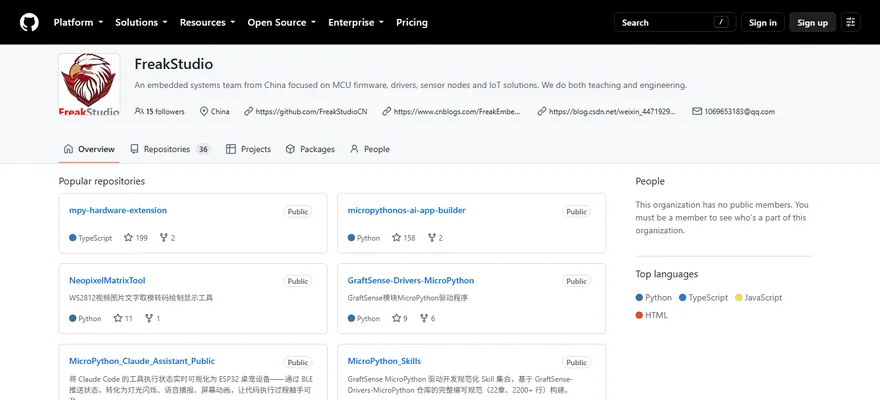Viewport: 880px width, 400px height.
Task: Click the location pin icon beside China
Action: pyautogui.click(x=204, y=112)
